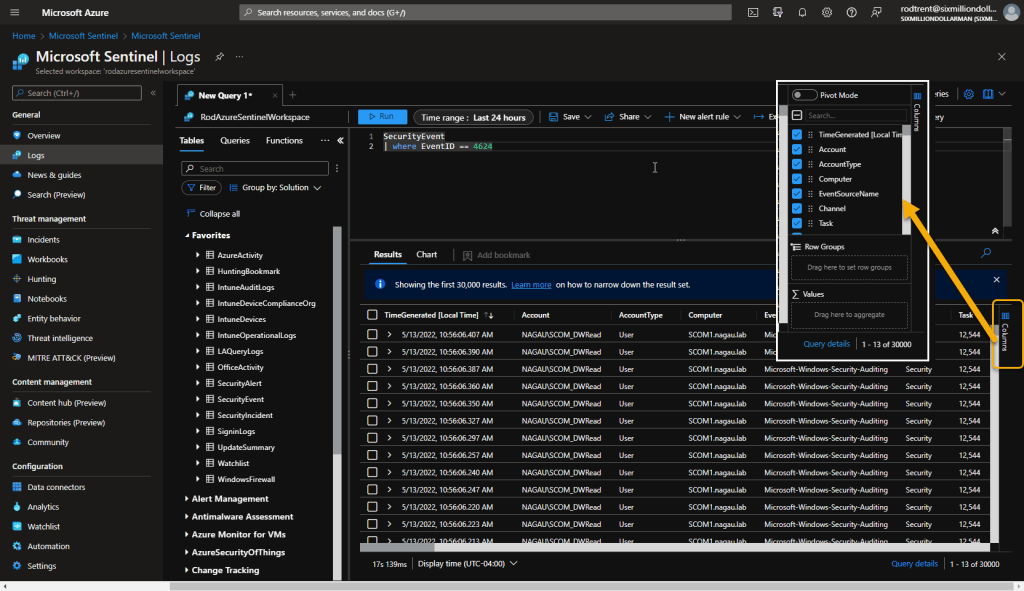Expand the SecurityEvent table node
This screenshot has height=591, width=1024.
pyautogui.click(x=198, y=399)
